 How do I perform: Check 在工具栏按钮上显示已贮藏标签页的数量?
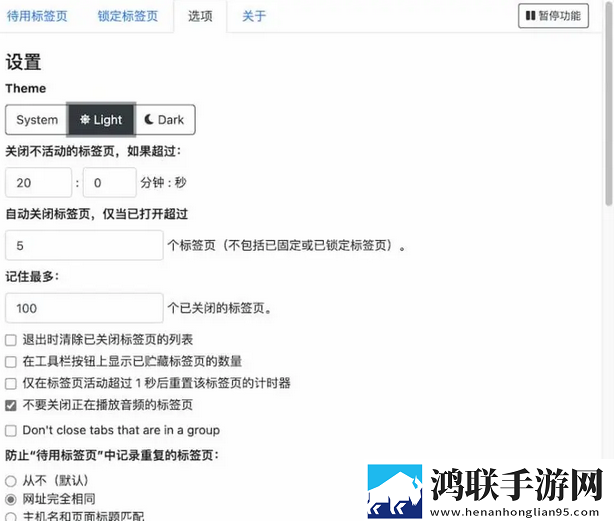(x=11, y=362)
